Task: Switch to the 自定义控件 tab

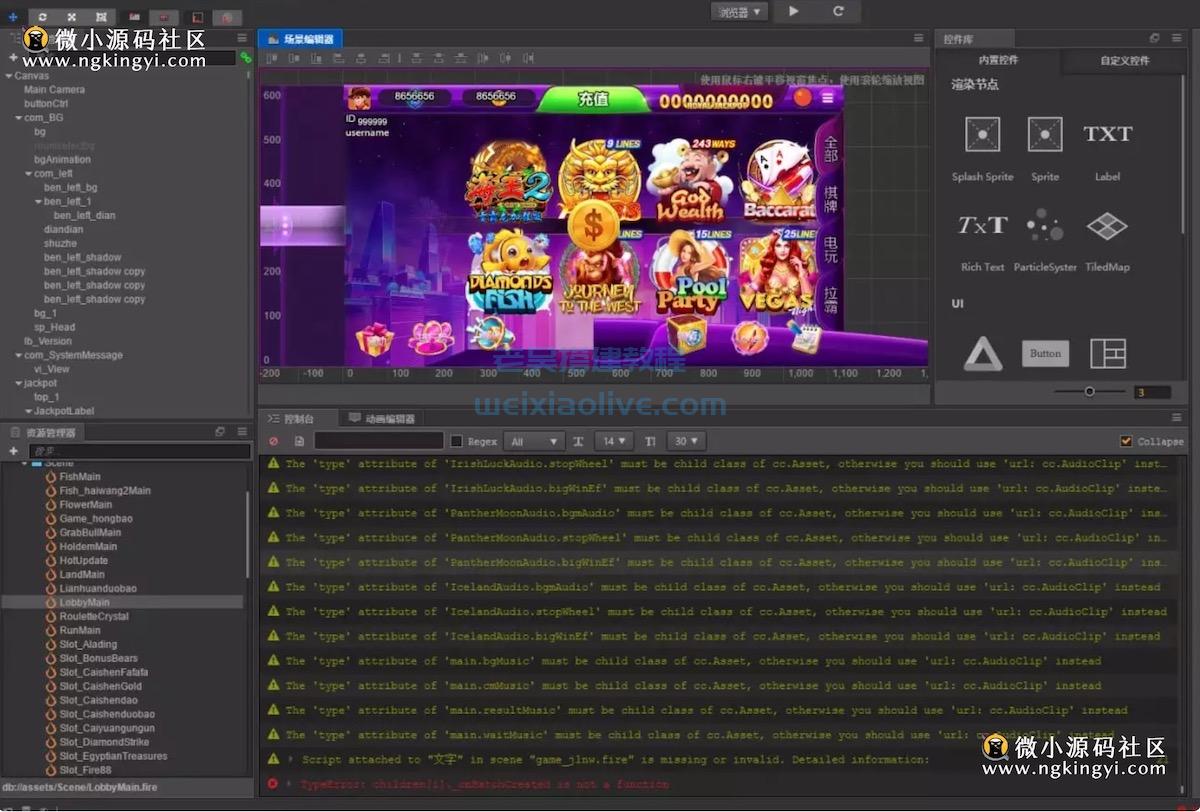Action: (x=1125, y=61)
